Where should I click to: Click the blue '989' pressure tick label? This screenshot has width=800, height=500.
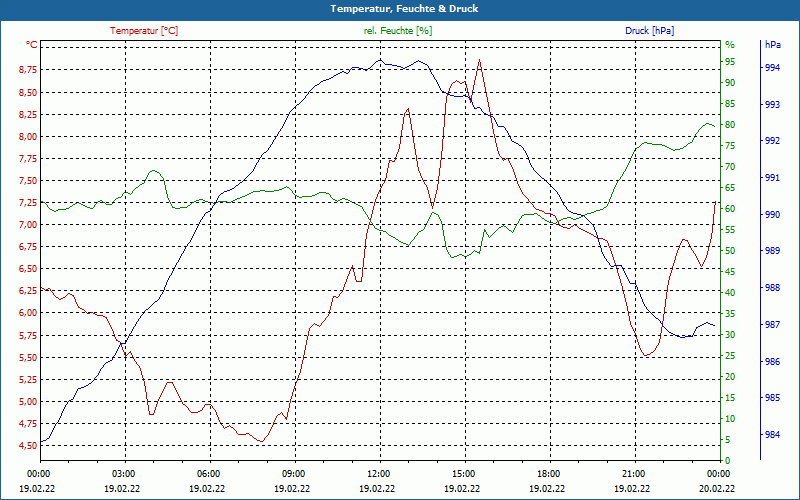[x=772, y=251]
